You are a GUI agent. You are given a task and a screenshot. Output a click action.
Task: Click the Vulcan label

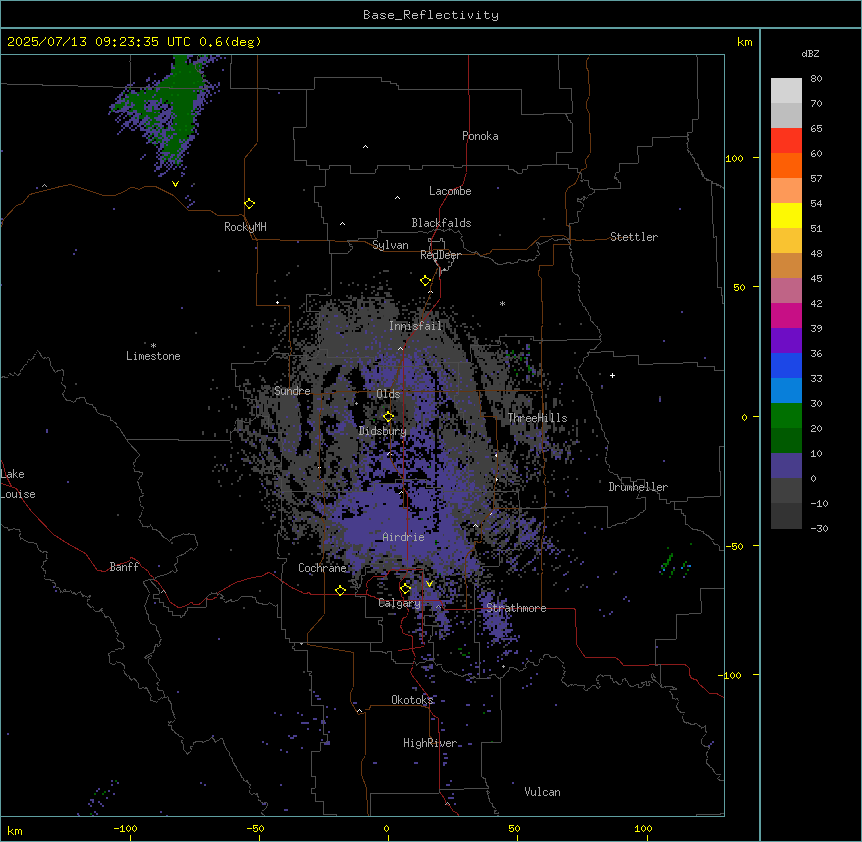[x=542, y=792]
